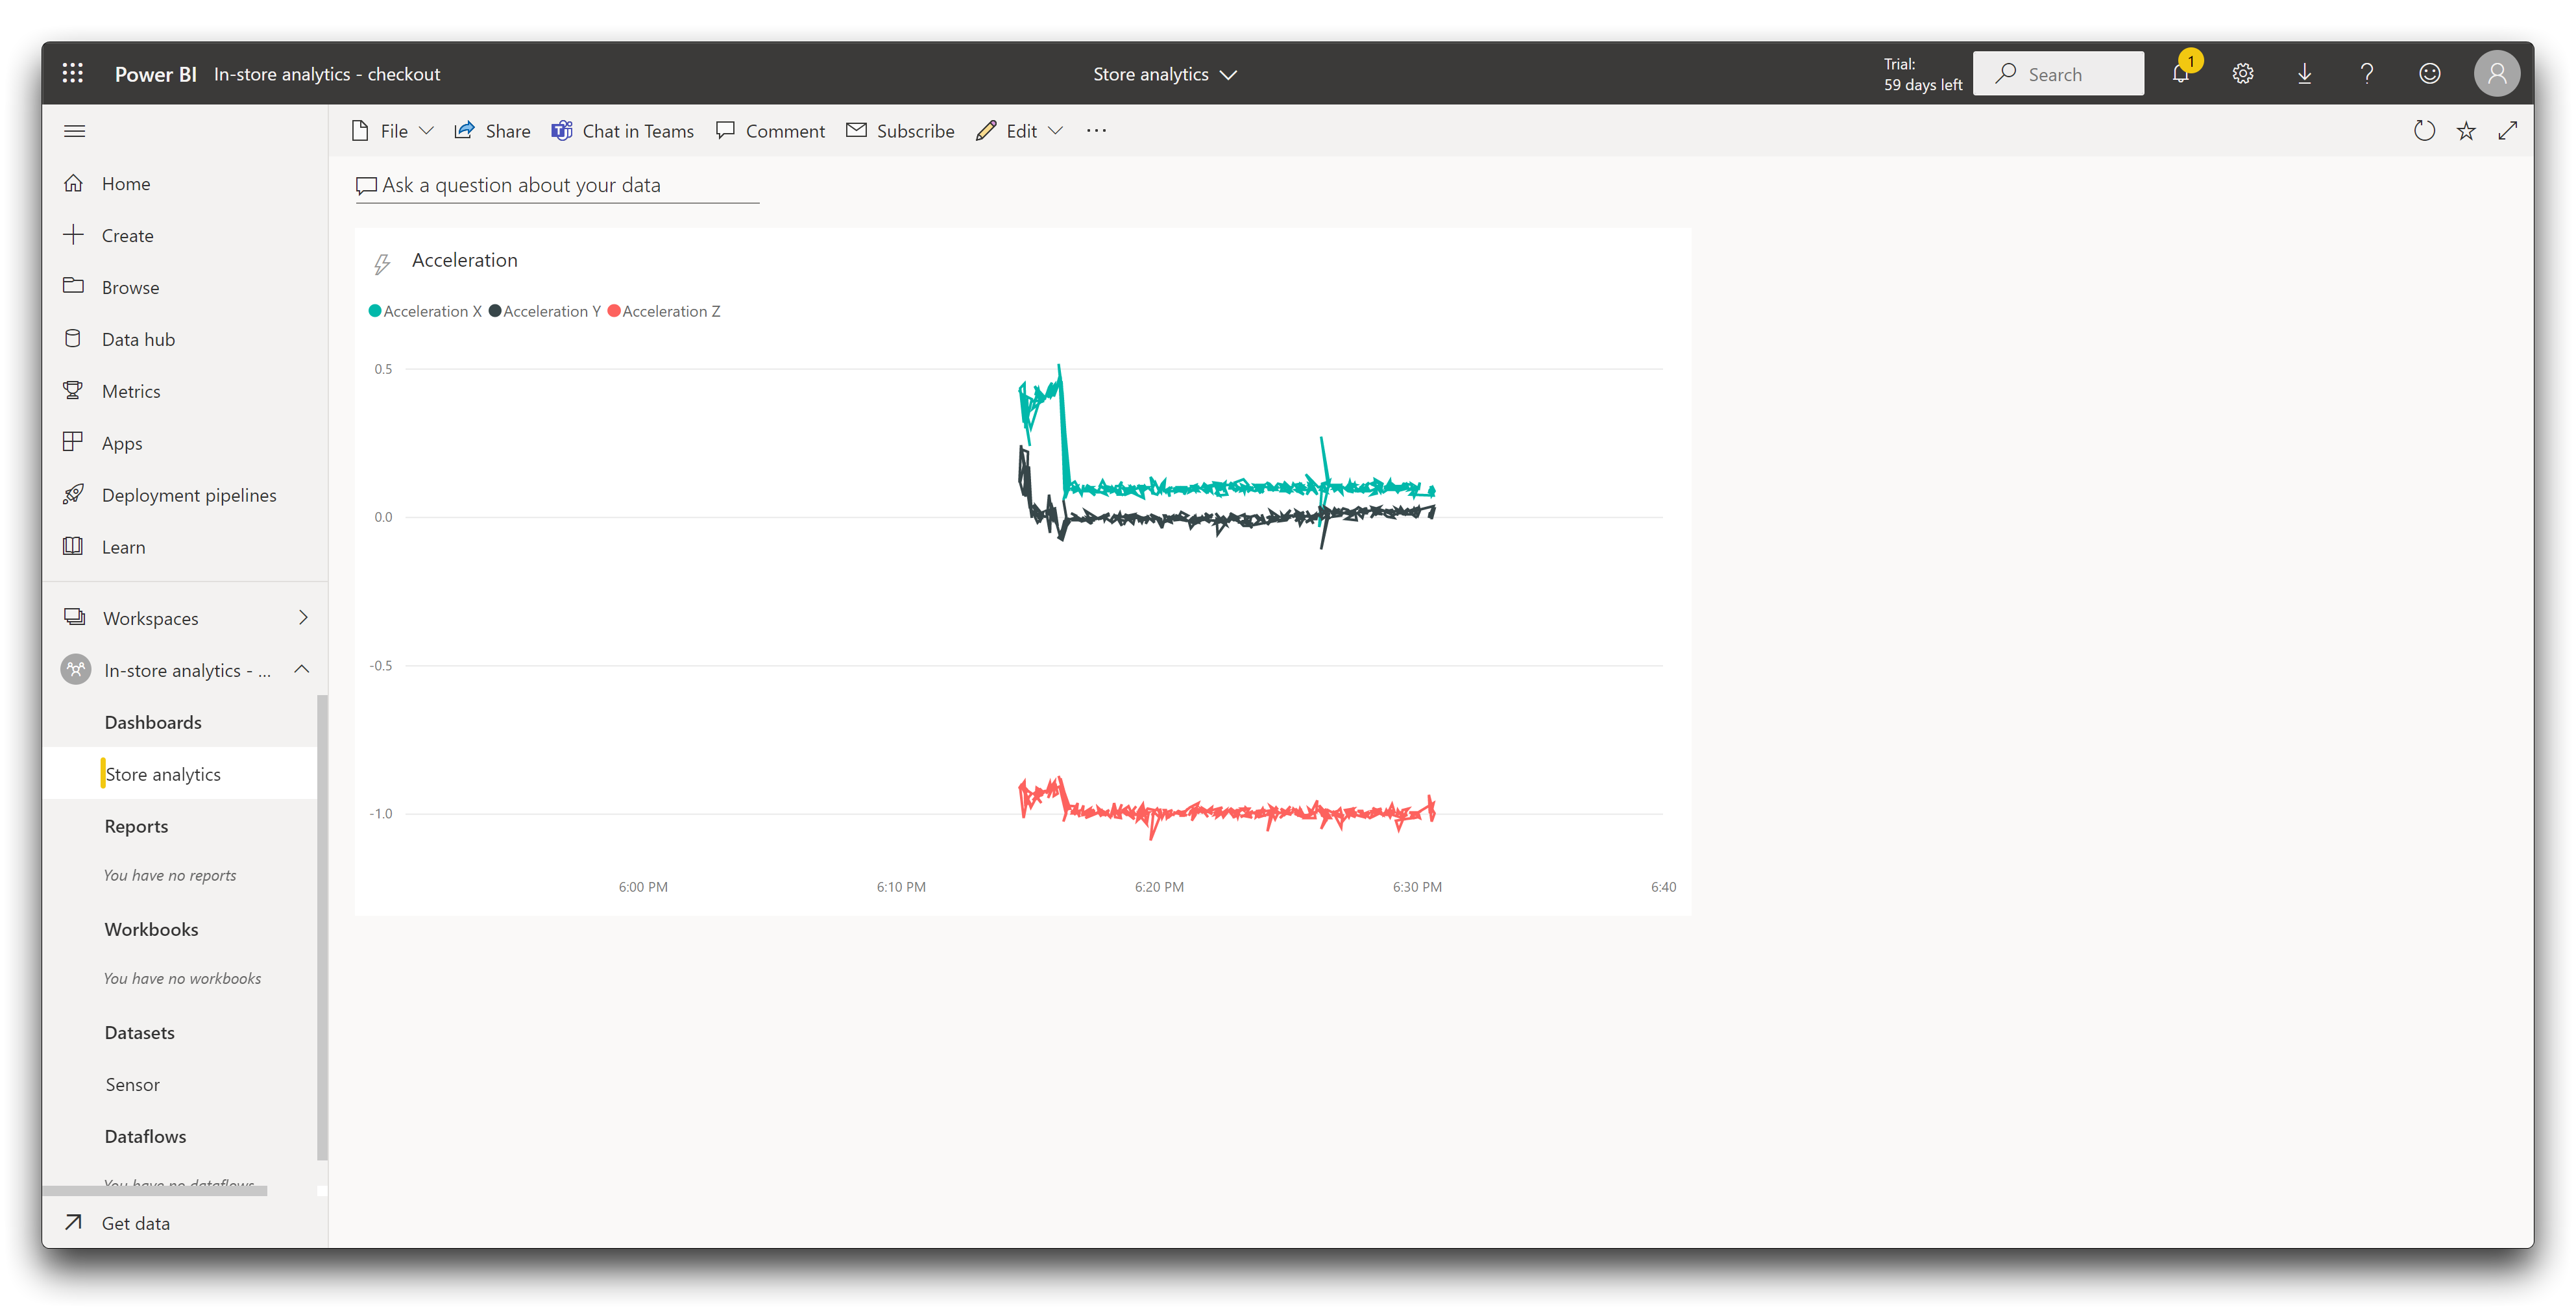The width and height of the screenshot is (2576, 1311).
Task: Enter full screen mode icon
Action: [2507, 131]
